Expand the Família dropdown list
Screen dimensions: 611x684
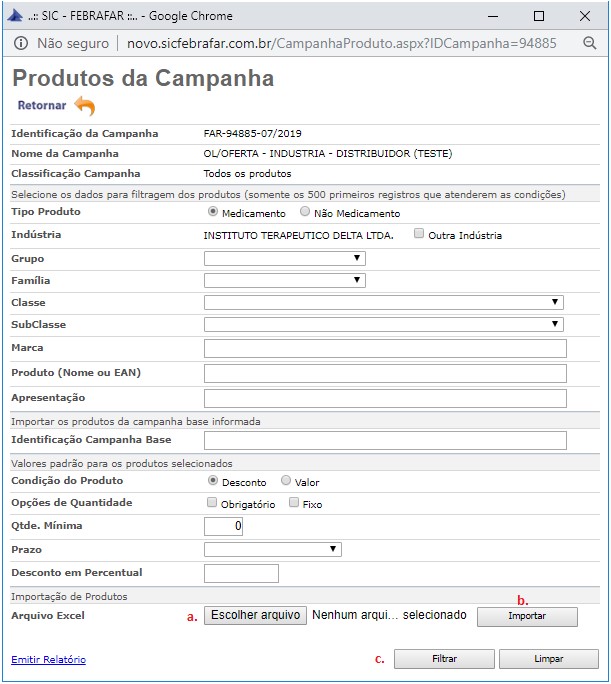[284, 280]
